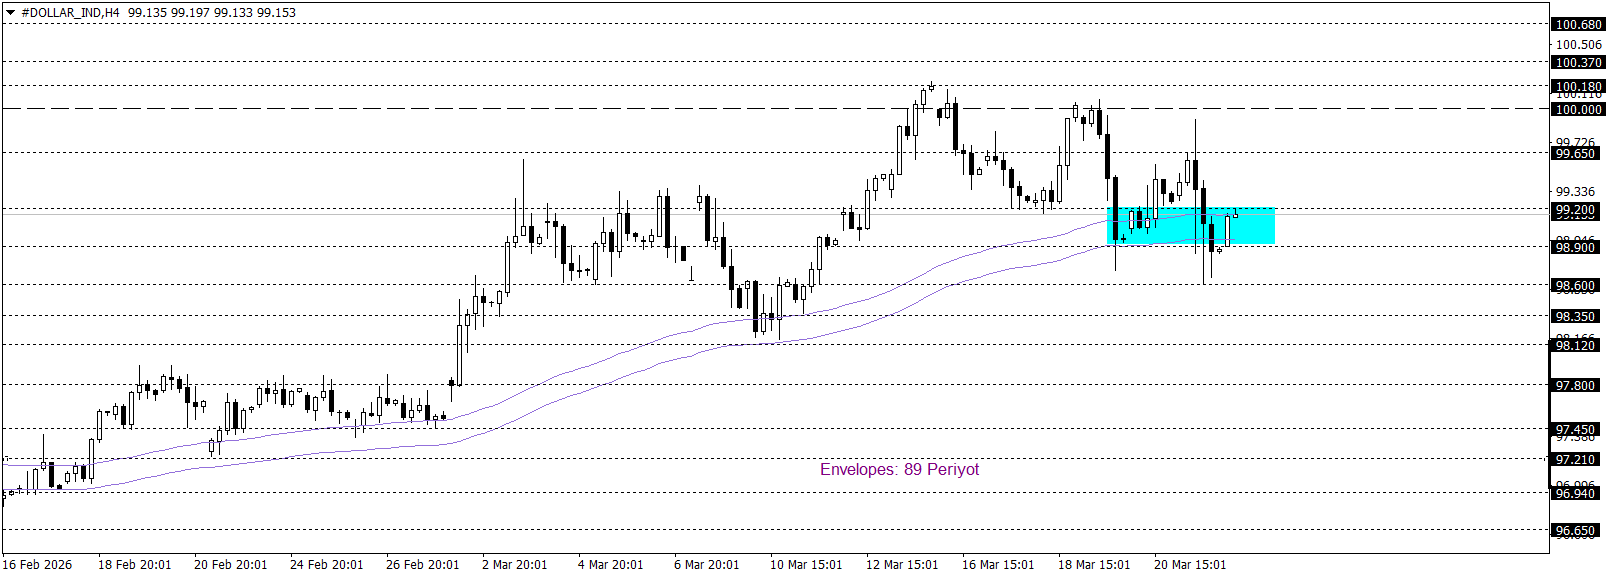Click the 98.350 price level label

click(x=1578, y=317)
